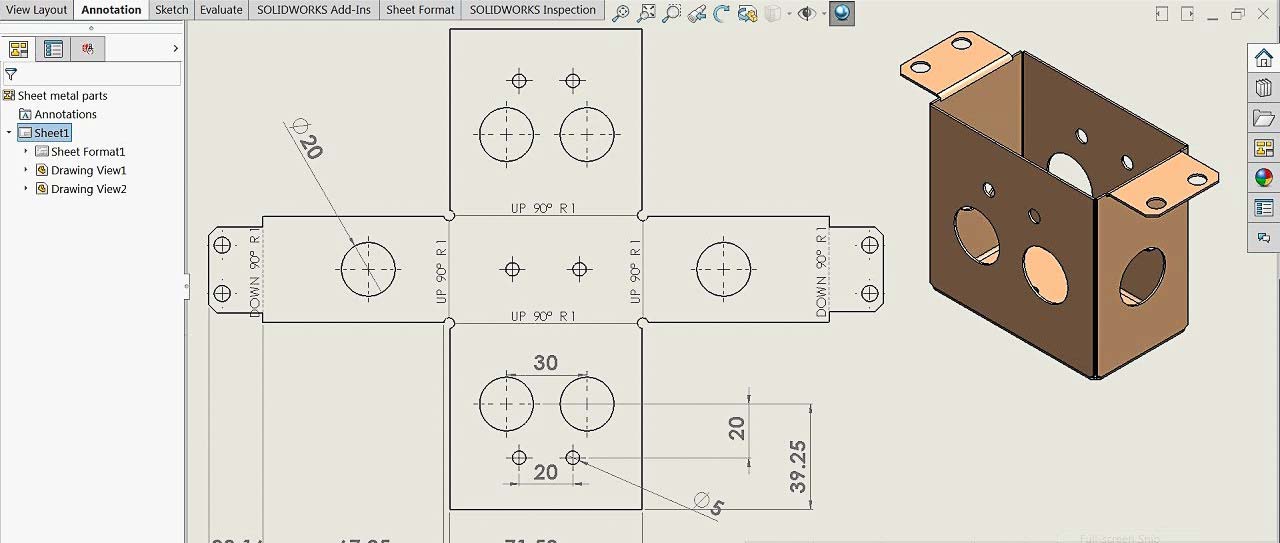
Task: Click the Zoom to Fit icon
Action: [x=621, y=13]
